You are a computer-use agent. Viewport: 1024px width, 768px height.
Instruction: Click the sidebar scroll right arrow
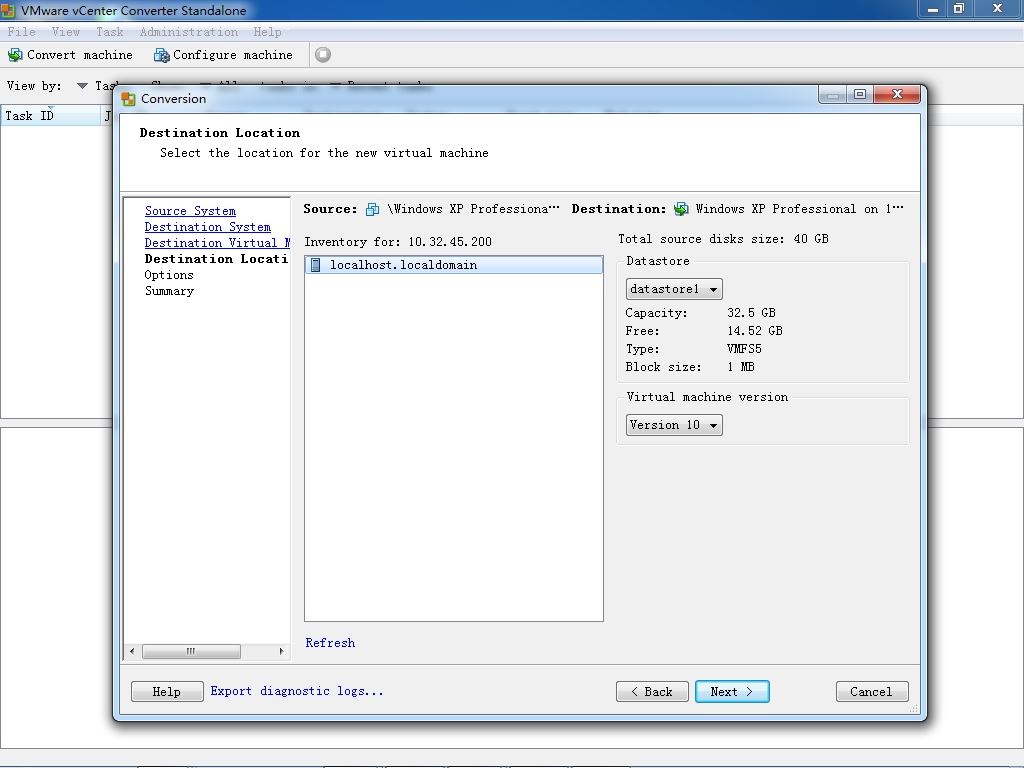[281, 651]
